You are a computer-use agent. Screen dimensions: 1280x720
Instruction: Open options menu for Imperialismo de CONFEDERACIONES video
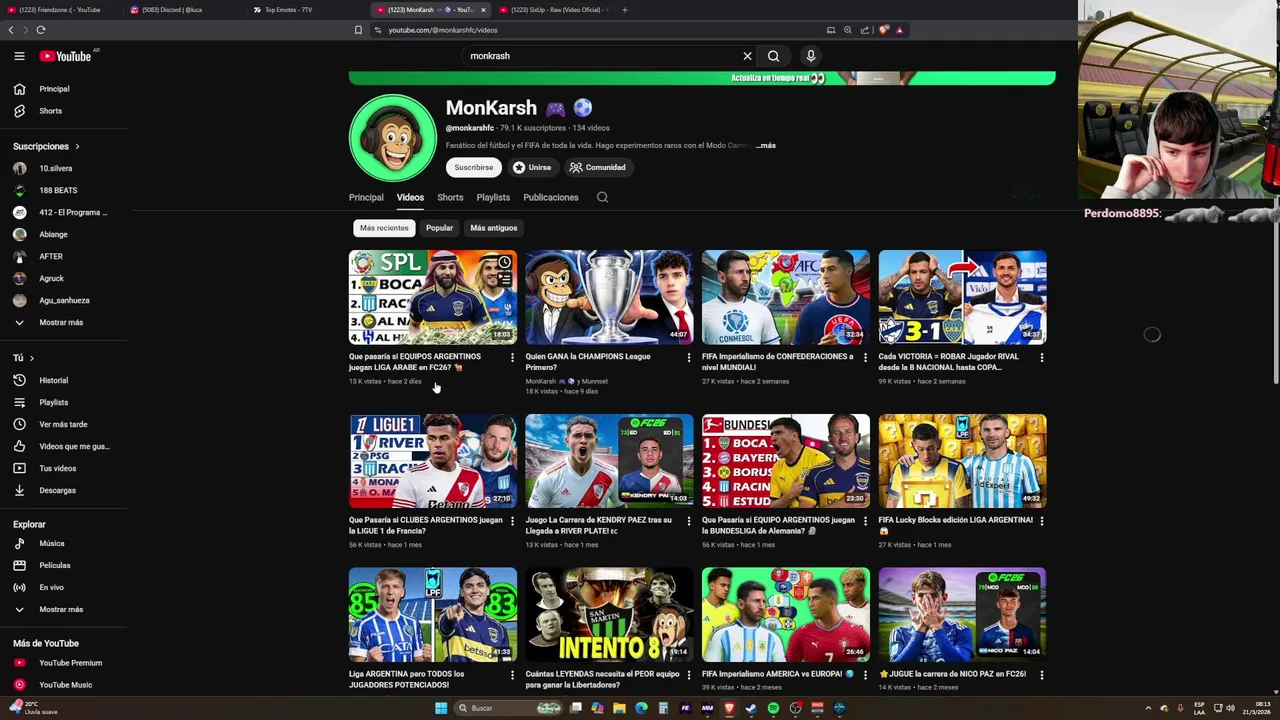pyautogui.click(x=865, y=357)
